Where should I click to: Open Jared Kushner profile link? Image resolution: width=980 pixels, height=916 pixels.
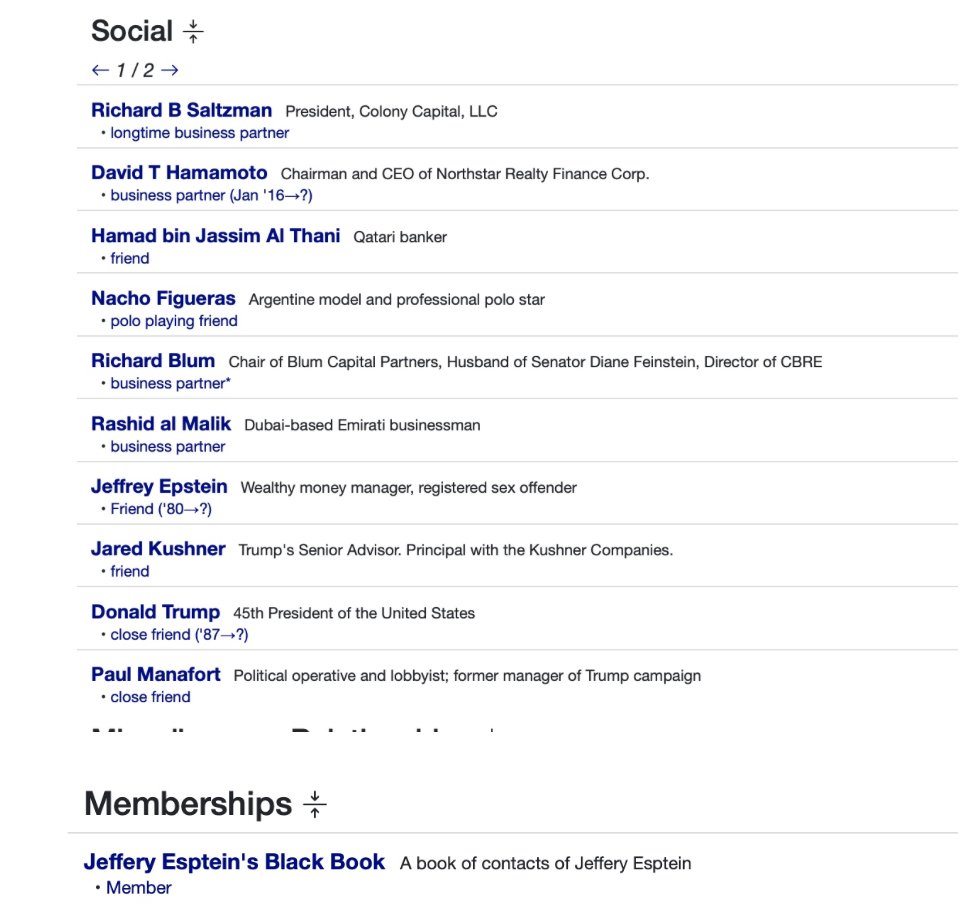tap(158, 549)
